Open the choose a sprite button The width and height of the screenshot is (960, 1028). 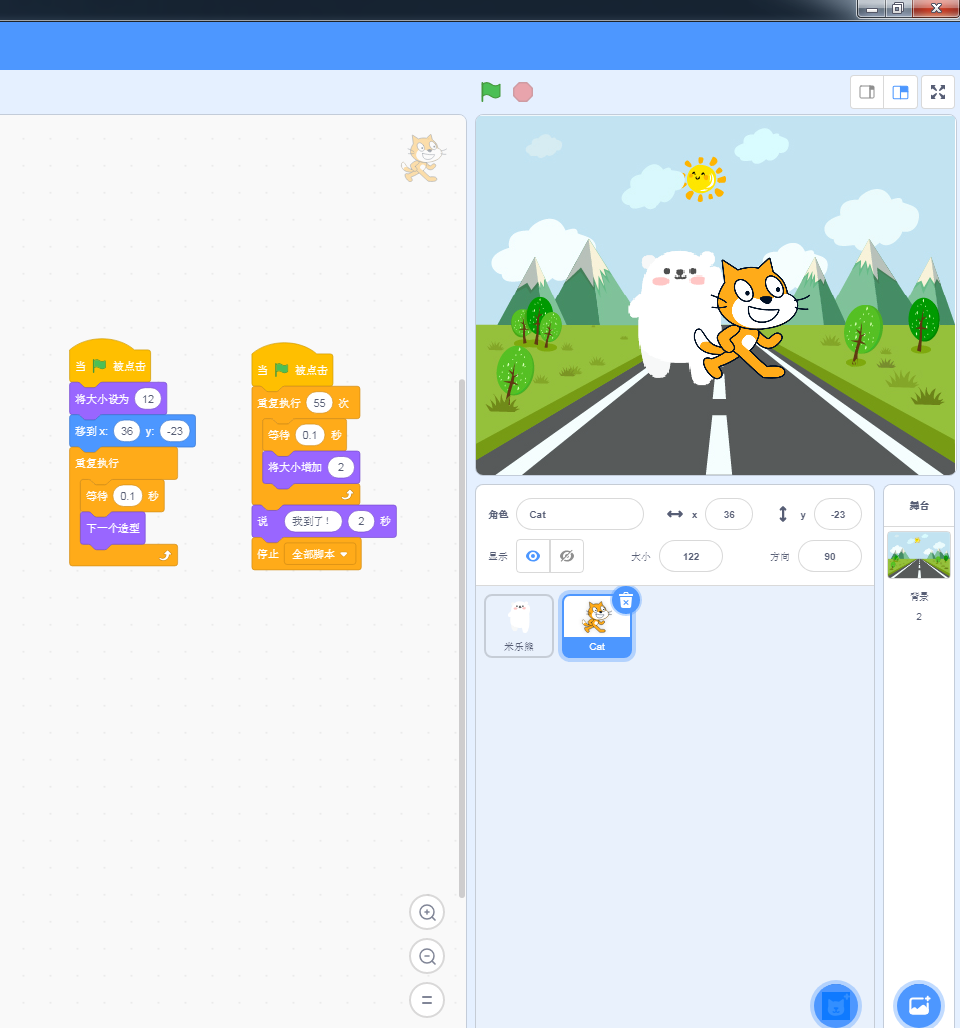[835, 1004]
